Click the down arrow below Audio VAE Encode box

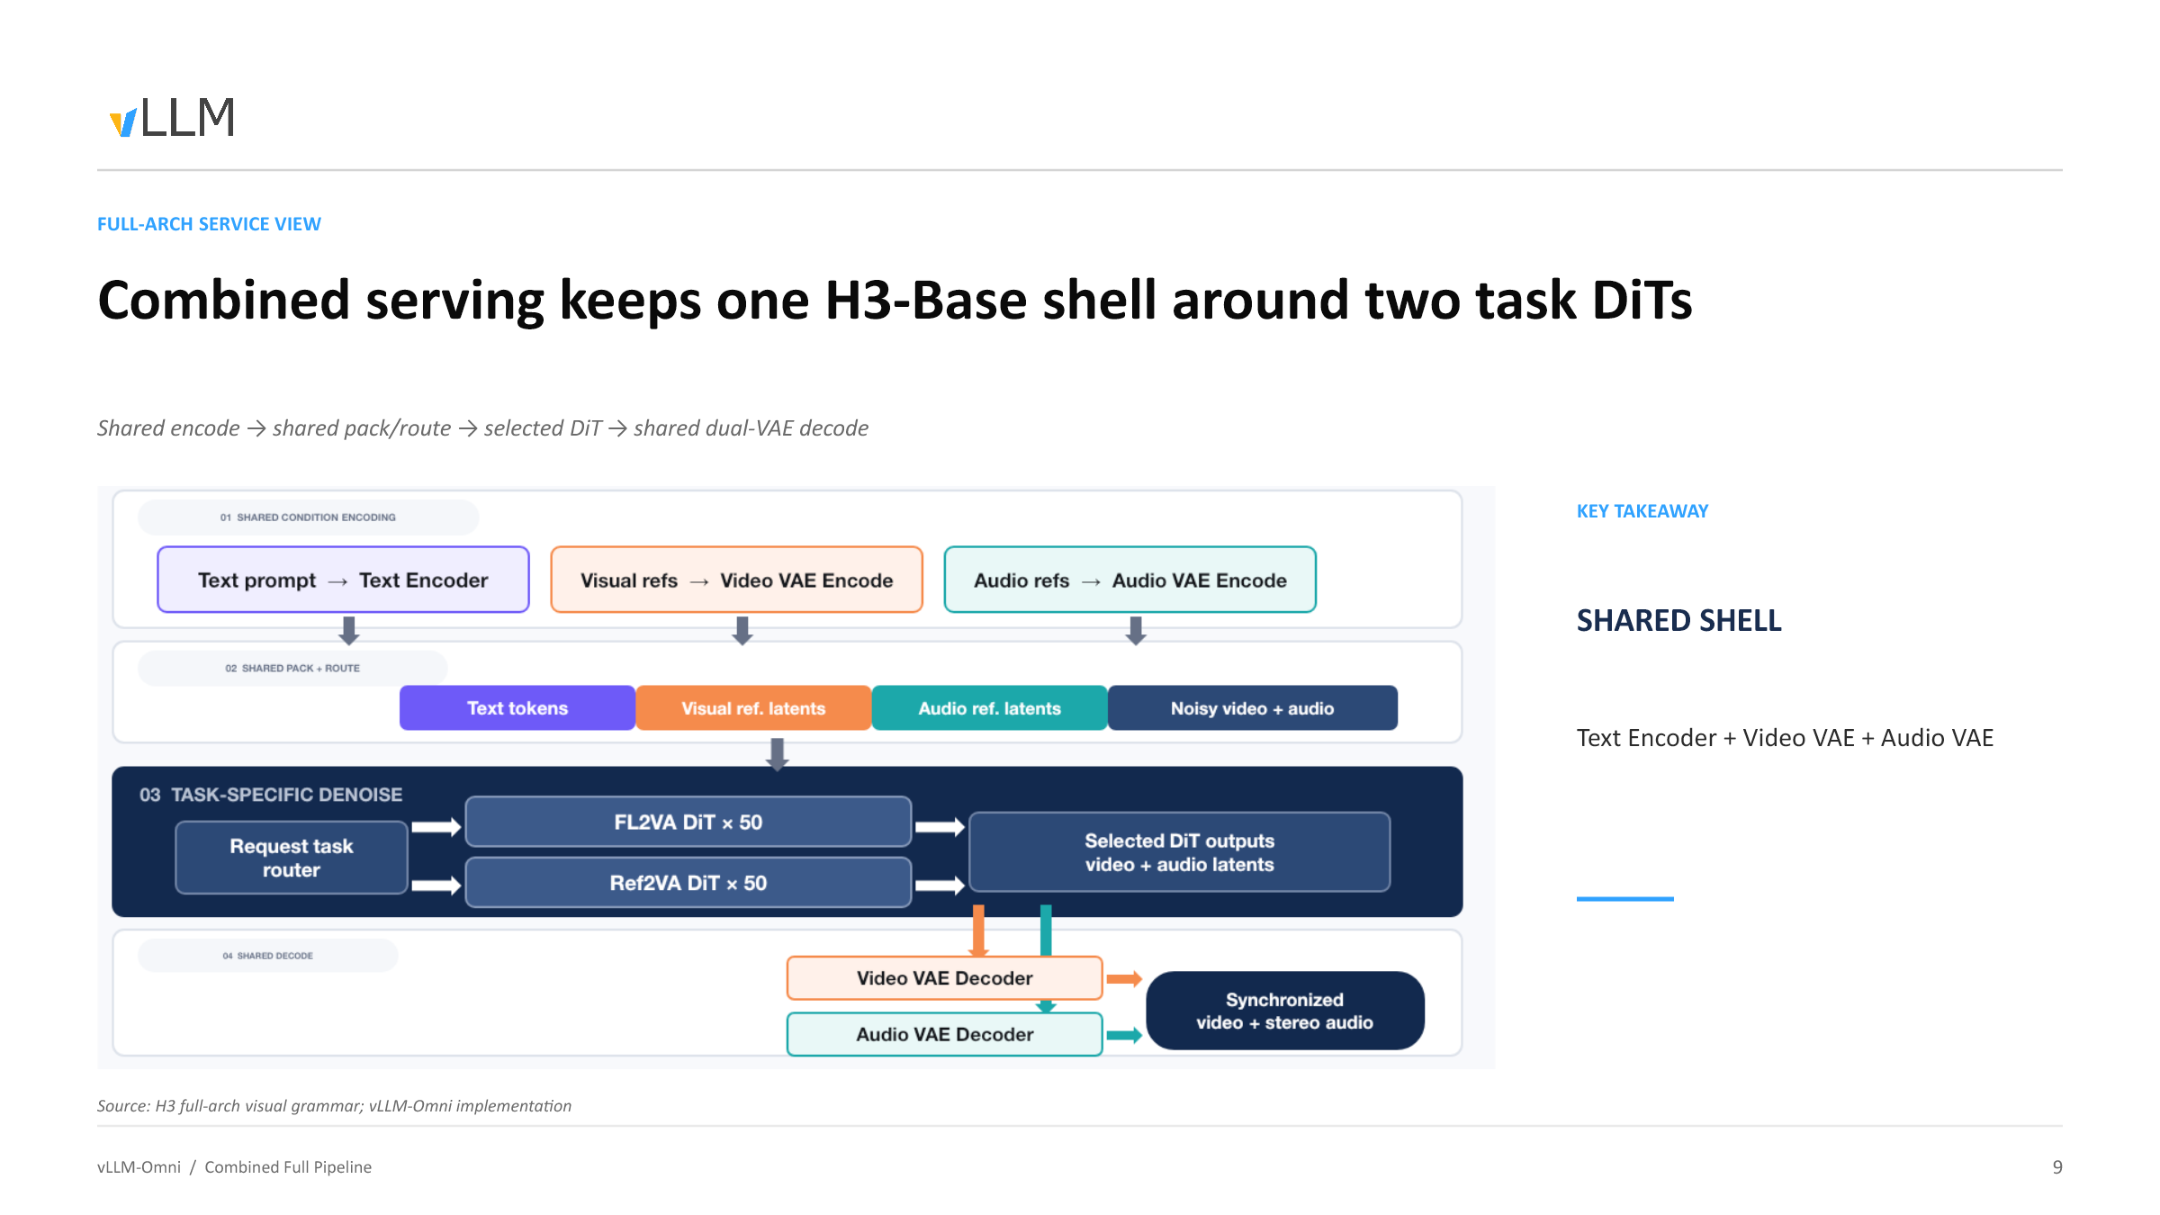[1135, 630]
